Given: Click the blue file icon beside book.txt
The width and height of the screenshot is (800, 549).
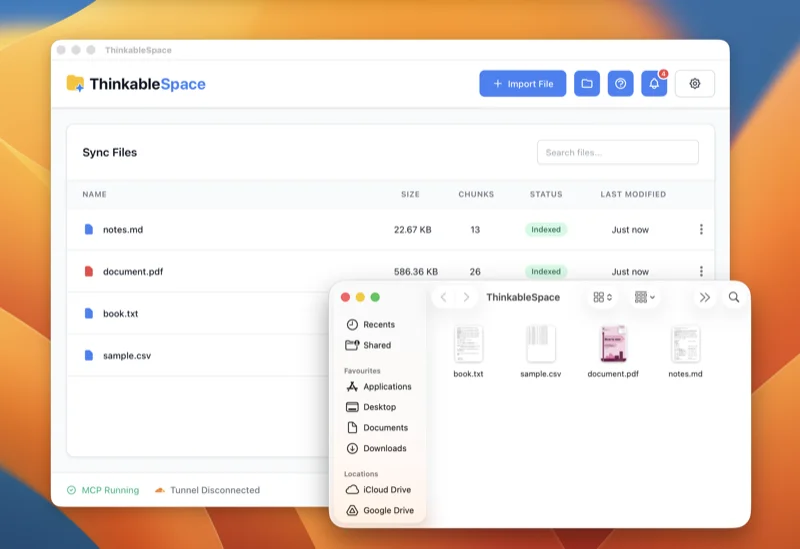Looking at the screenshot, I should [89, 313].
